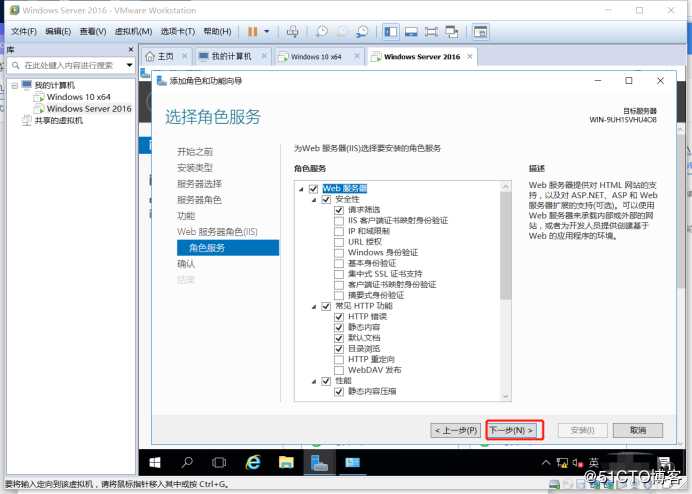Open the Windows Start button in the VM

click(x=155, y=462)
